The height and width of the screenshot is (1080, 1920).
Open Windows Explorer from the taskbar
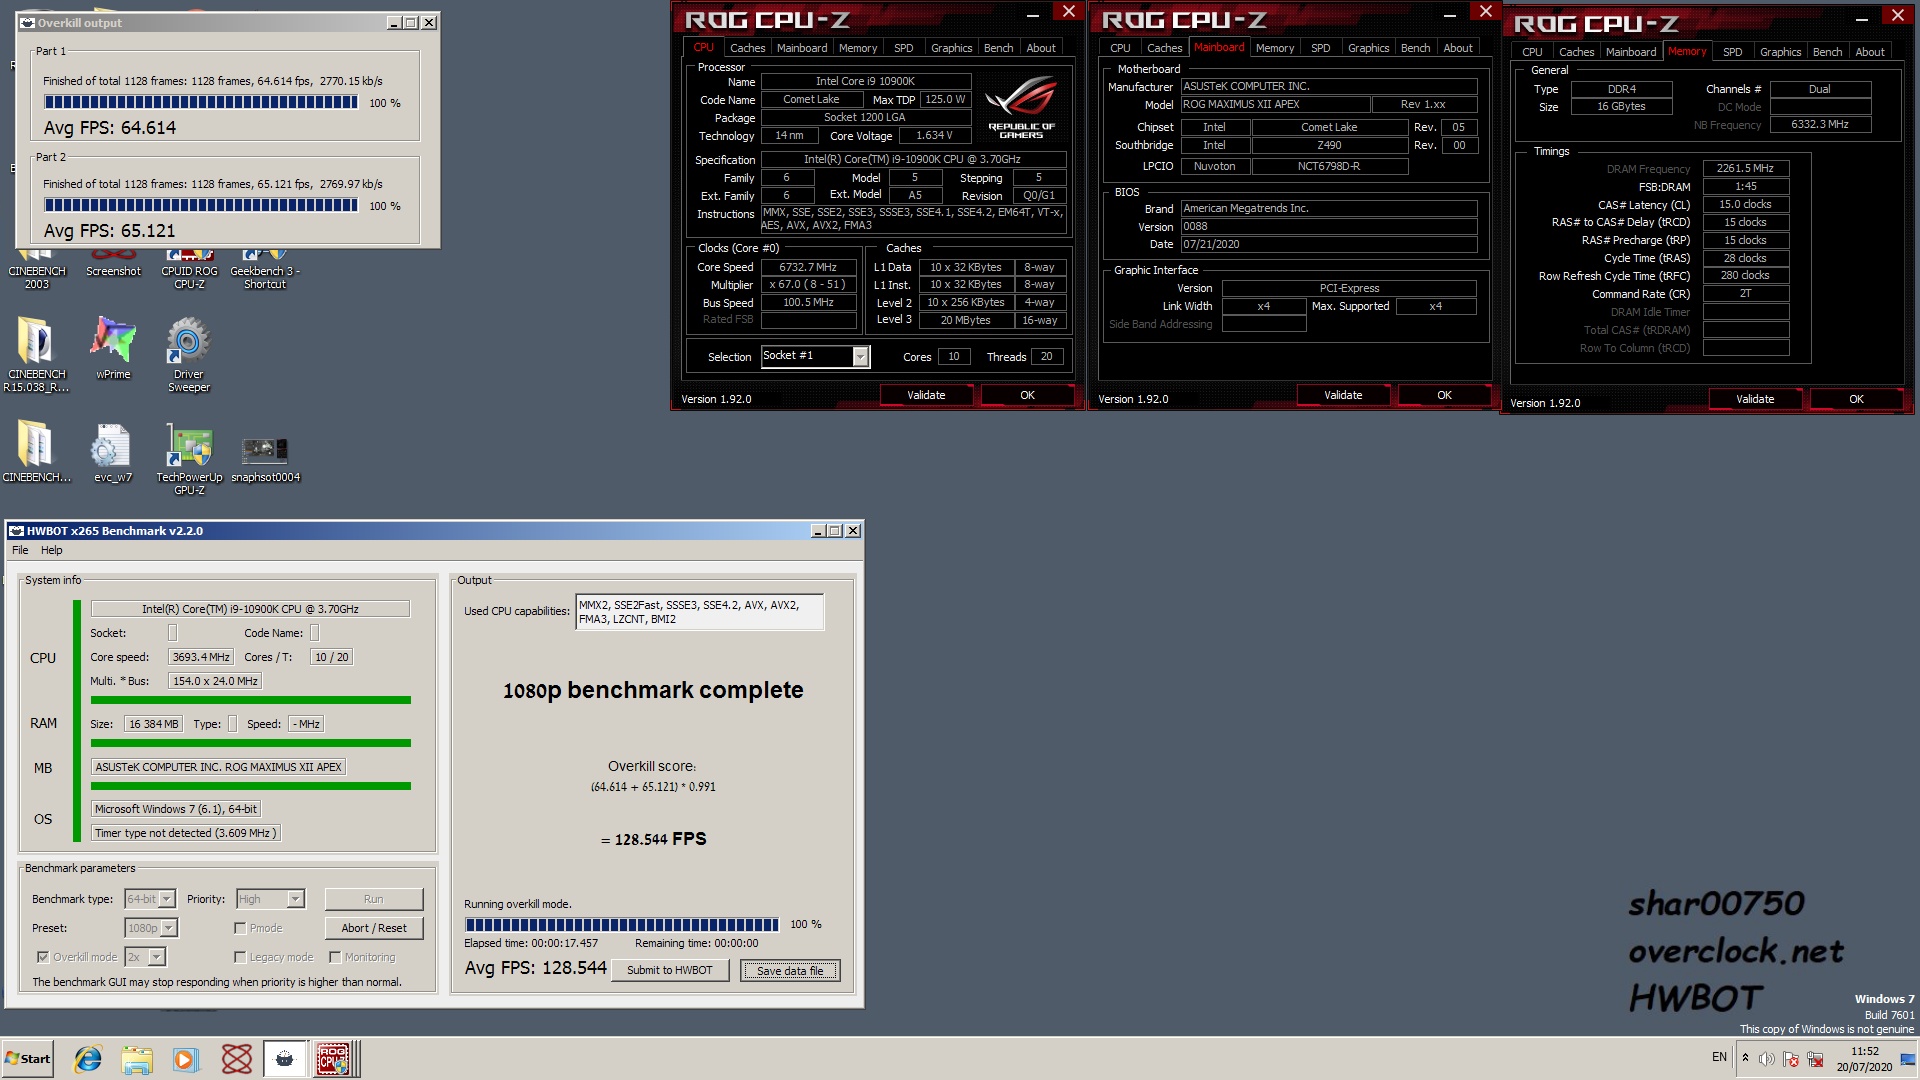[x=137, y=1058]
